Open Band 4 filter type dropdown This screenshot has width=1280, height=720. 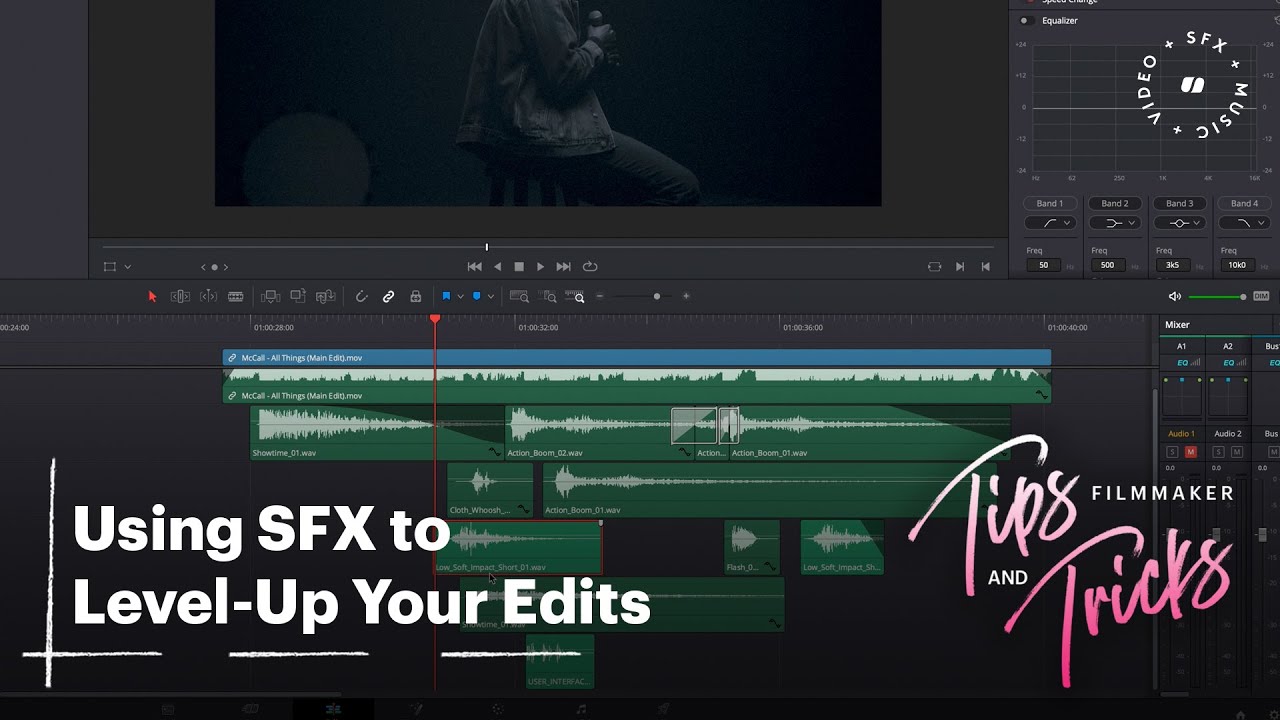(1245, 223)
